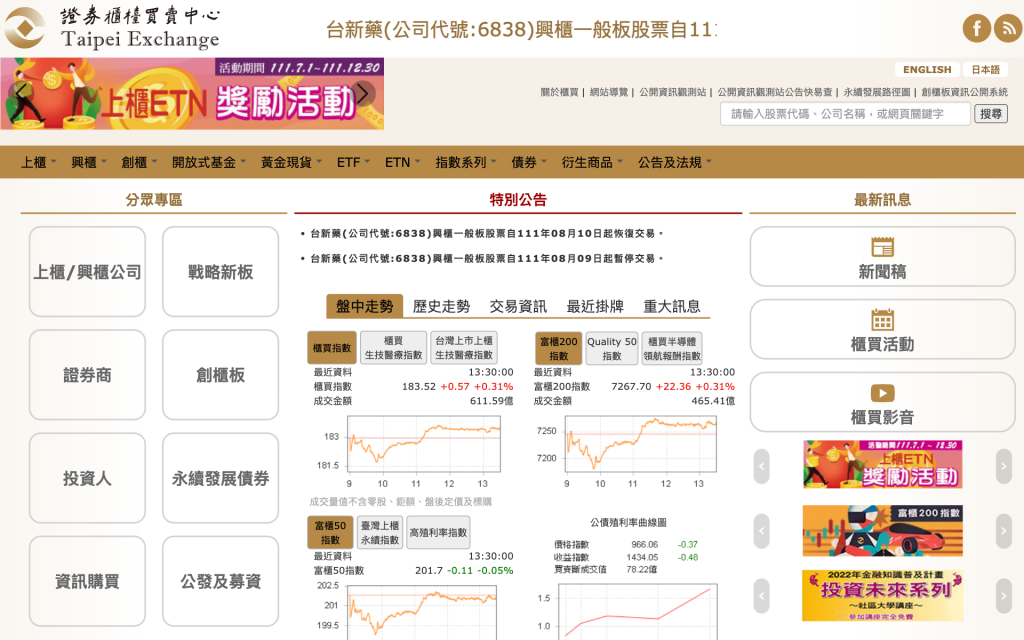This screenshot has width=1024, height=640.
Task: Open the 公開資訊觀測站 link
Action: click(x=673, y=92)
